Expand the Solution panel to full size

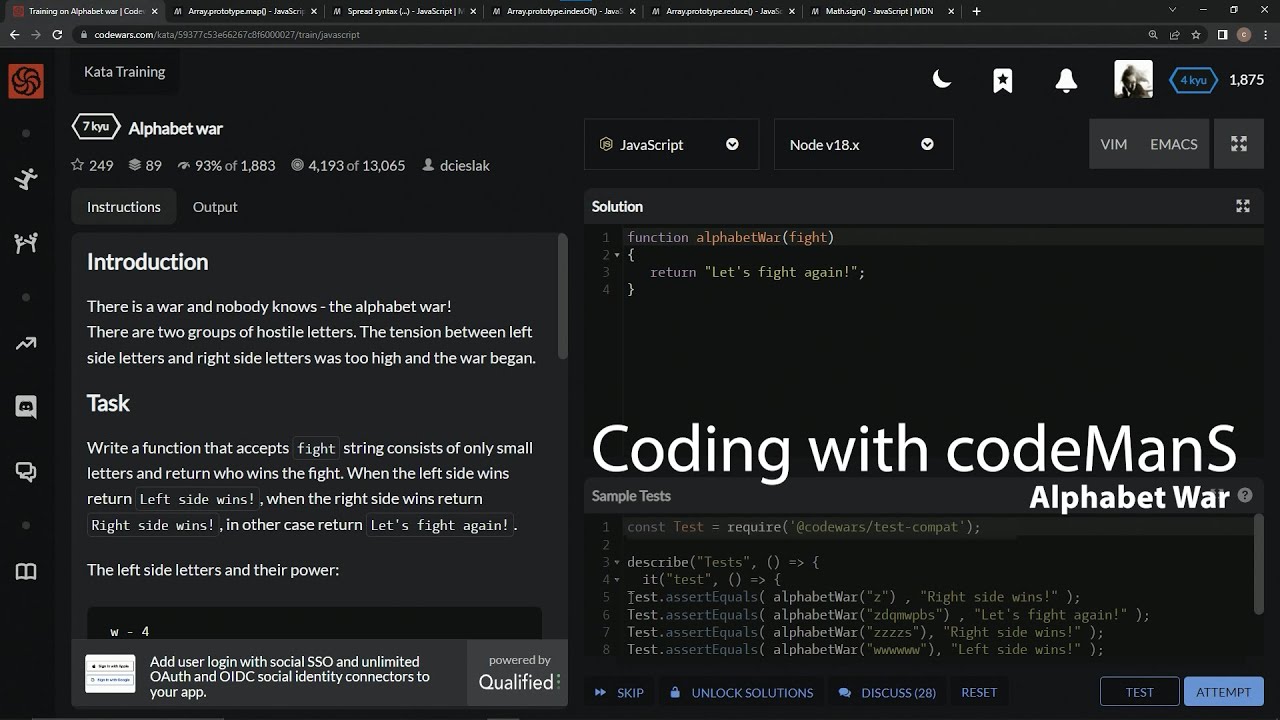pos(1243,206)
